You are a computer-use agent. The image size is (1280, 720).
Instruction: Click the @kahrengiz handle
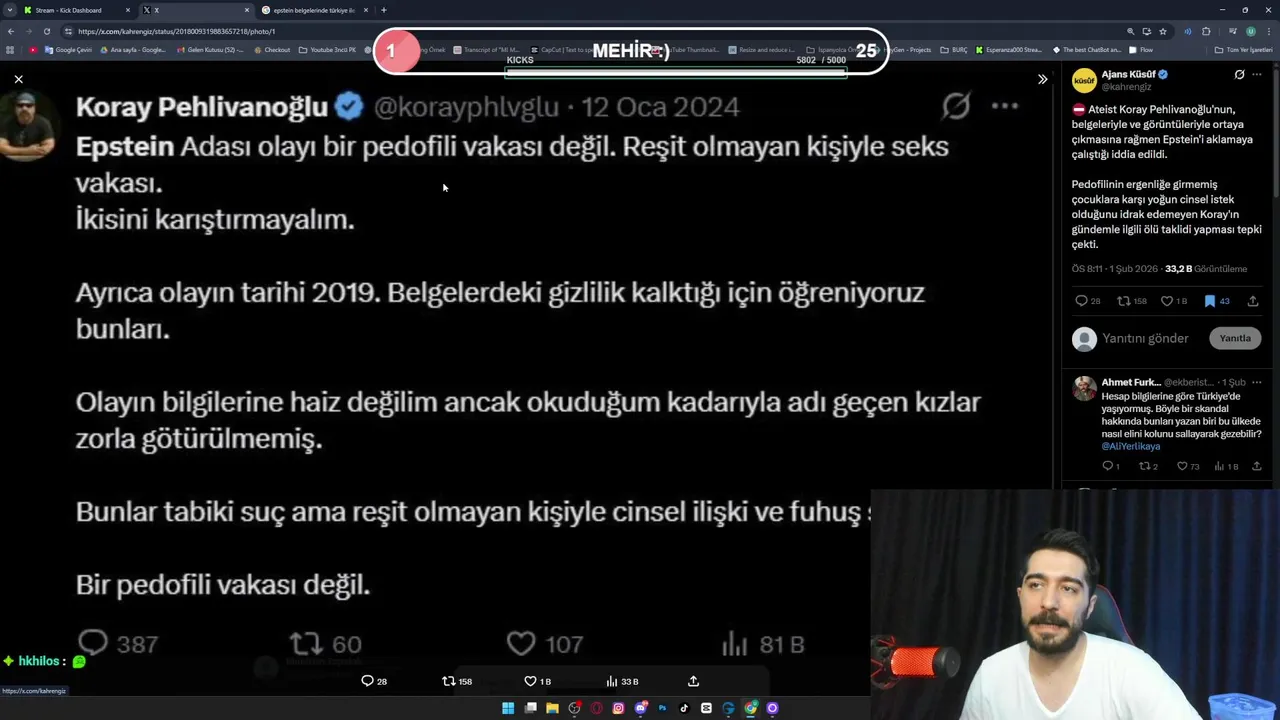[x=1127, y=87]
